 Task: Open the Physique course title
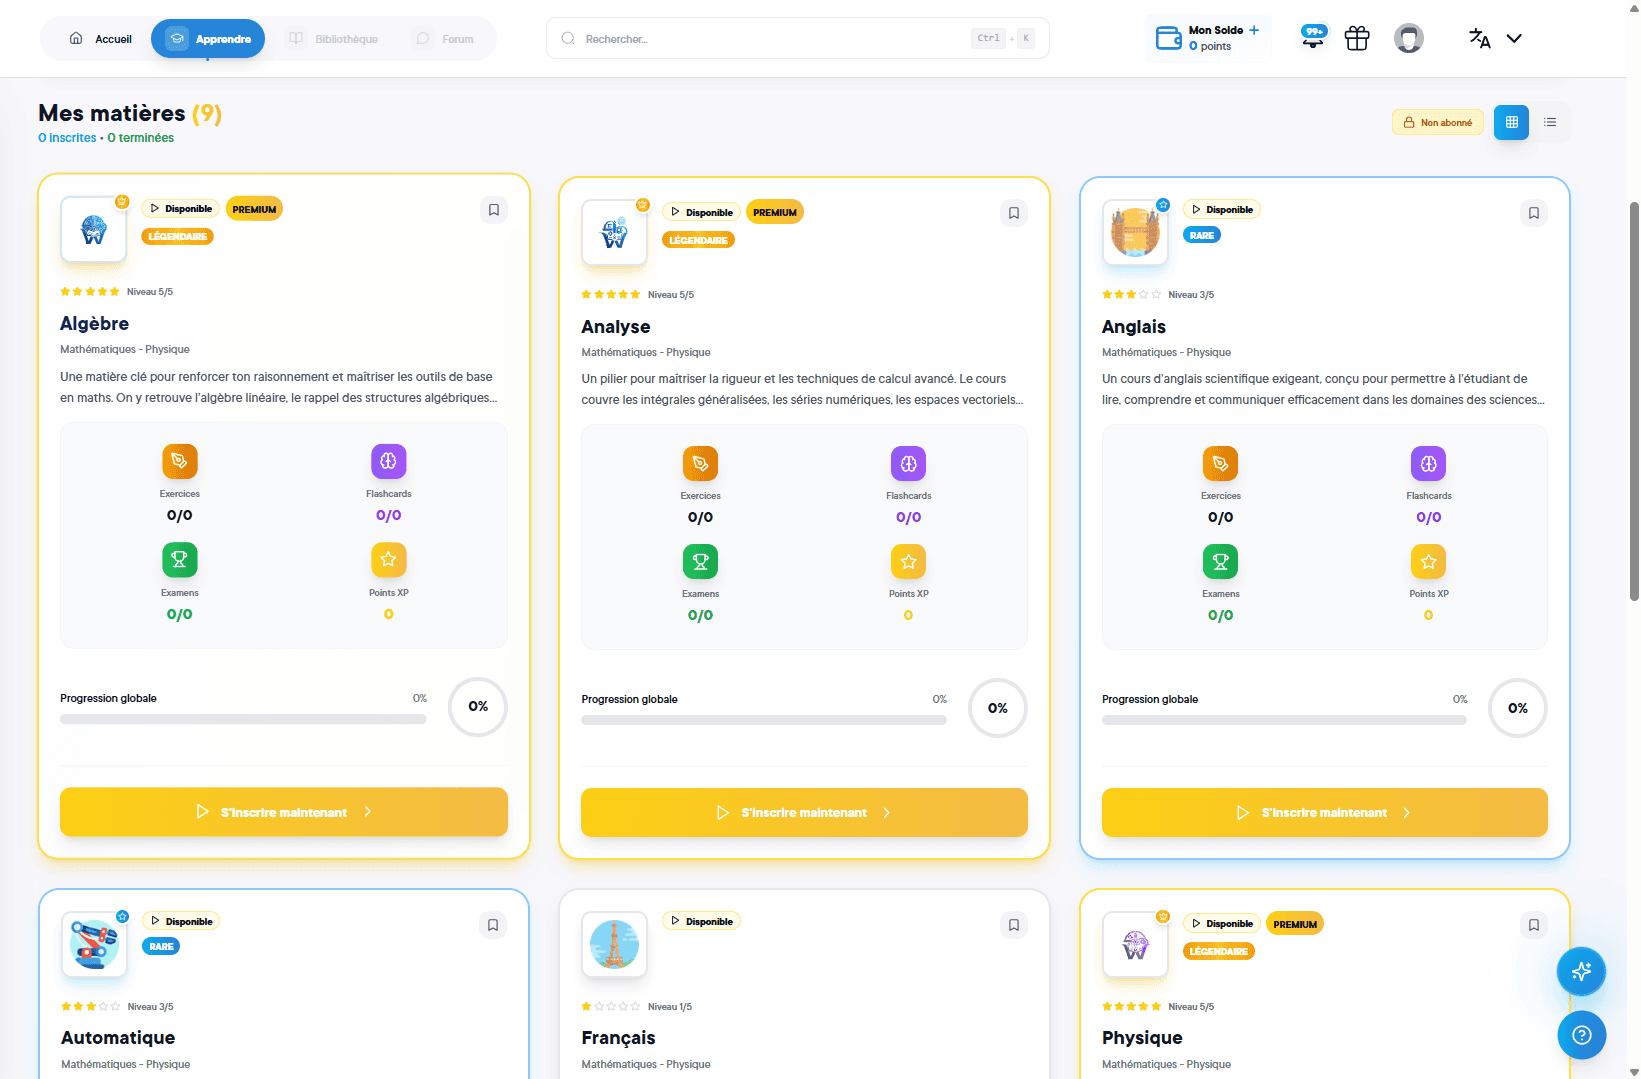[x=1142, y=1038]
